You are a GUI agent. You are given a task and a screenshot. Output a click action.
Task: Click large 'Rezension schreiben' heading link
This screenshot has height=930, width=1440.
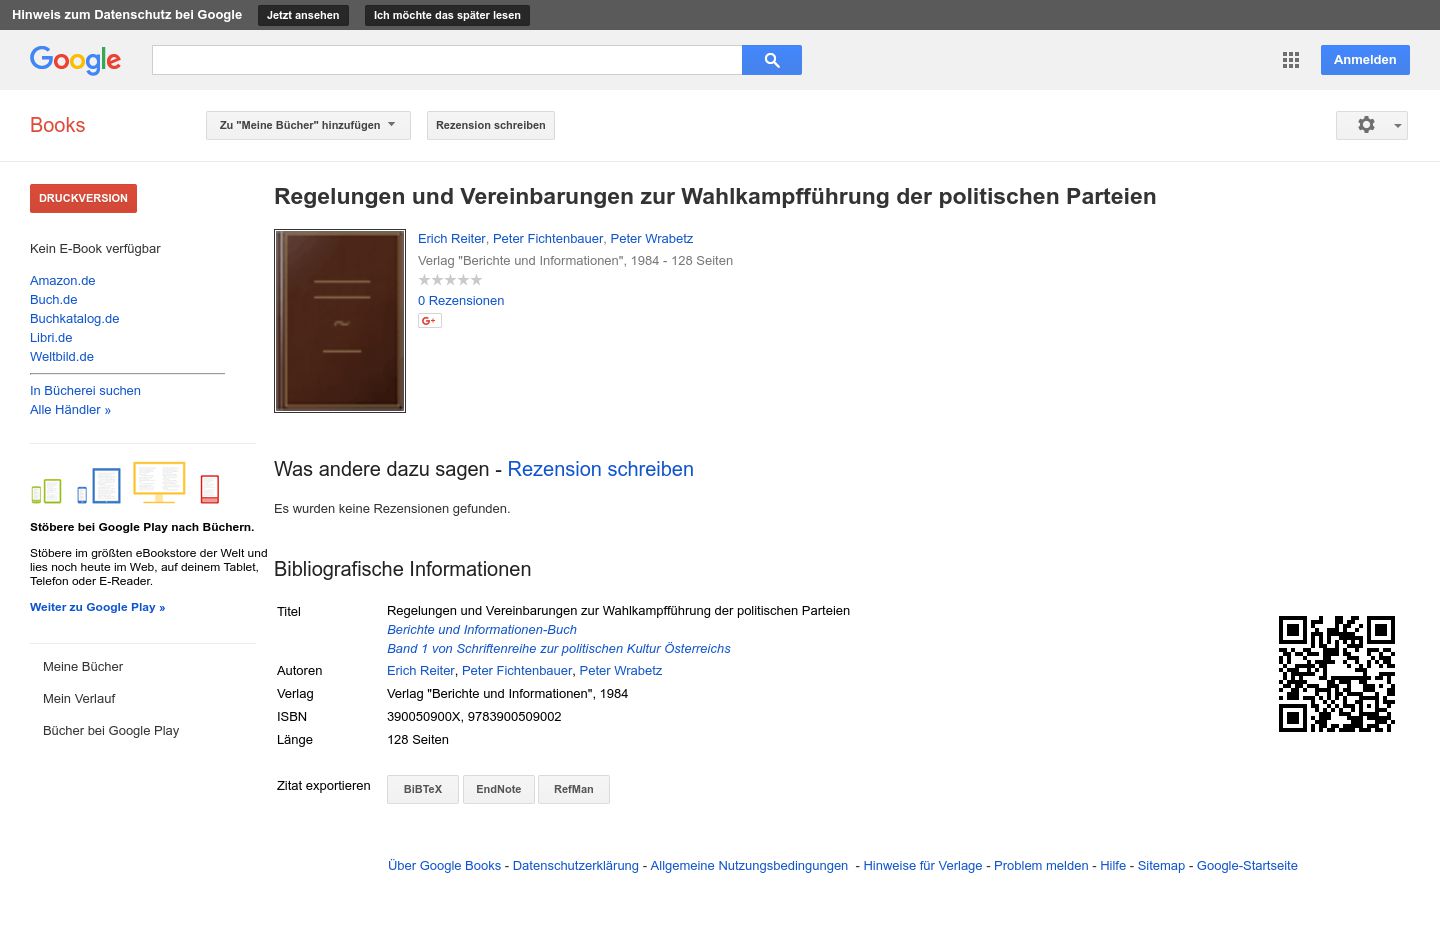(600, 469)
